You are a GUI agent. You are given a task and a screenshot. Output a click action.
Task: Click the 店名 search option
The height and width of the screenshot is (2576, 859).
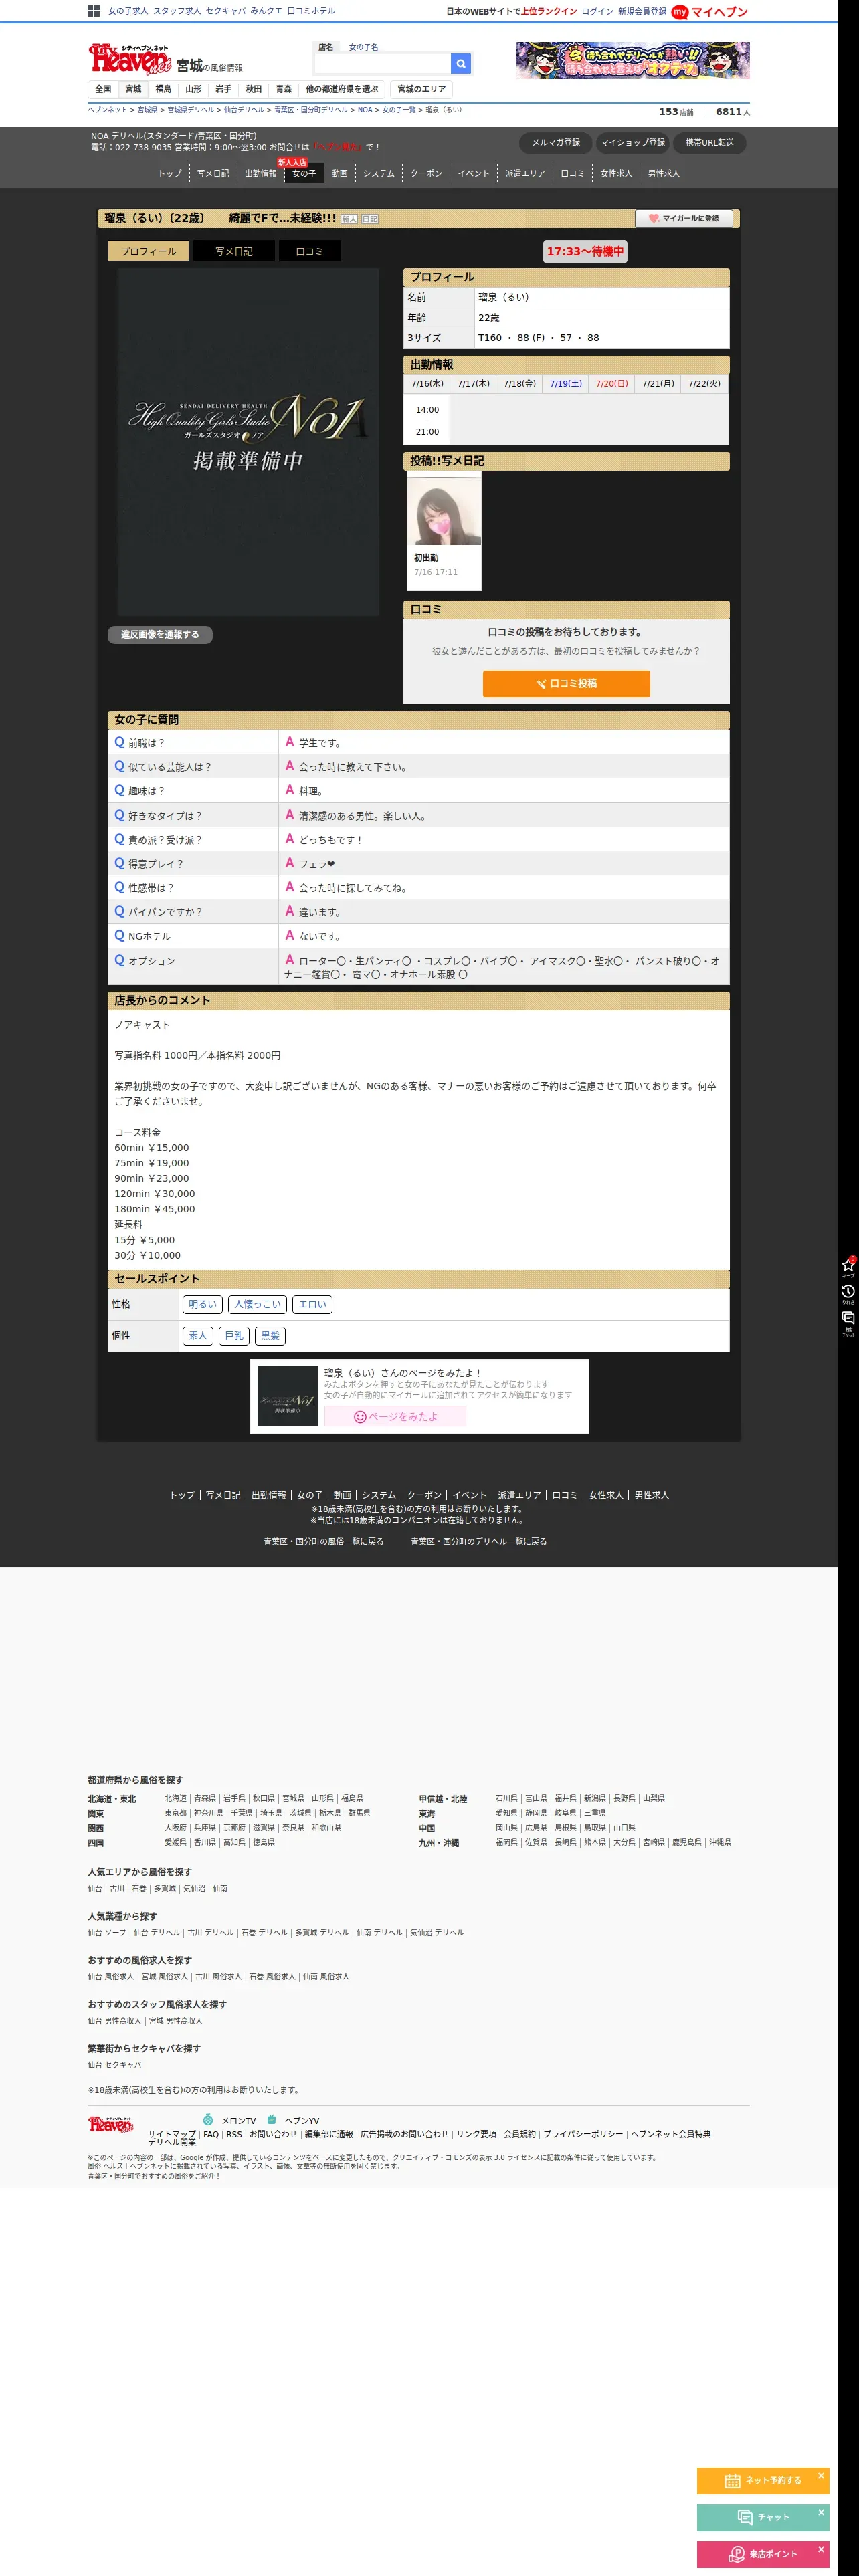pyautogui.click(x=326, y=47)
